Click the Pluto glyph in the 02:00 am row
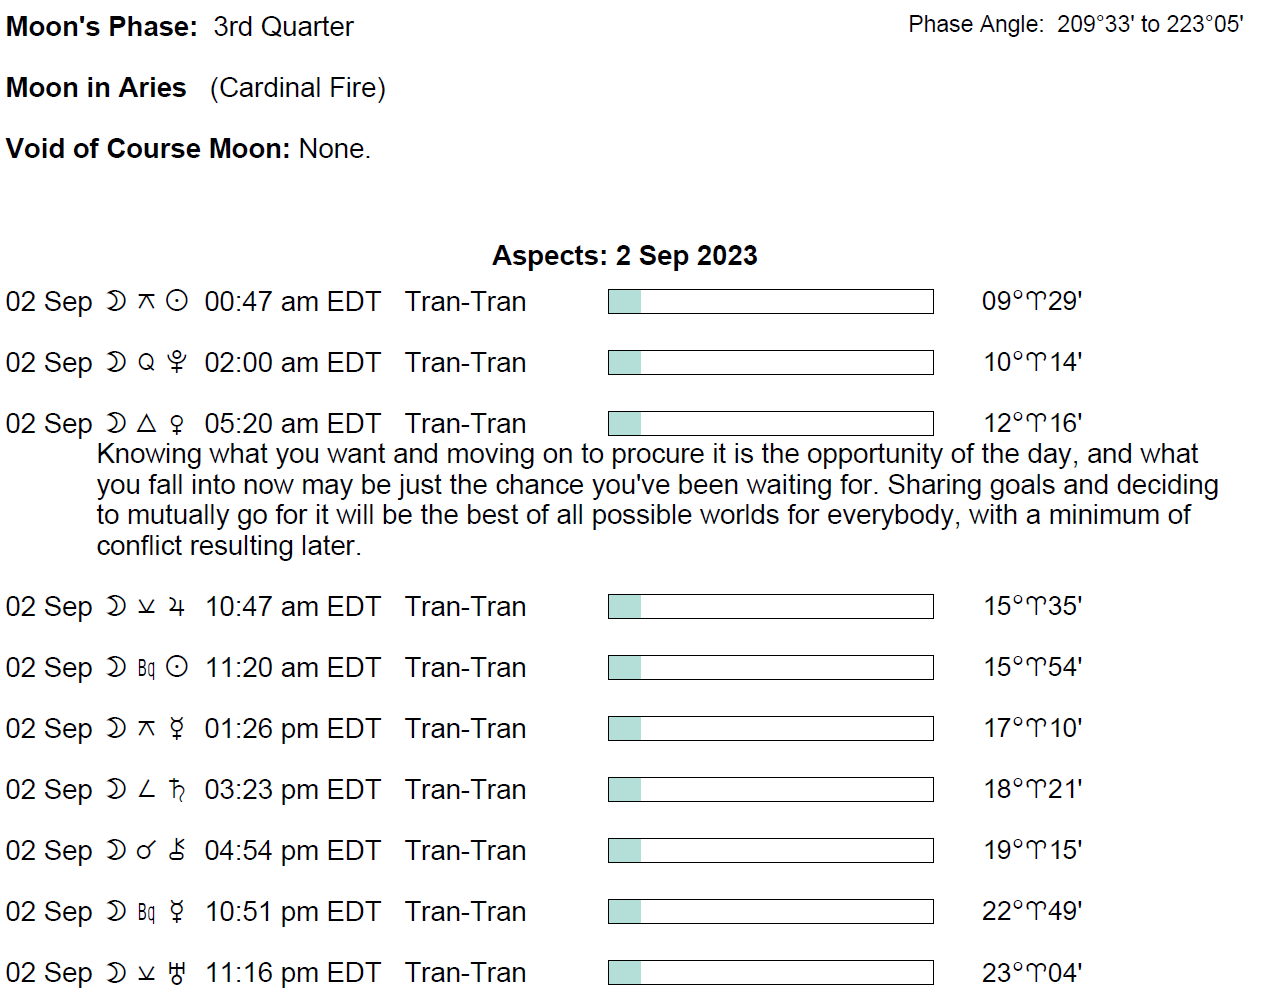Image resolution: width=1264 pixels, height=1003 pixels. 177,362
